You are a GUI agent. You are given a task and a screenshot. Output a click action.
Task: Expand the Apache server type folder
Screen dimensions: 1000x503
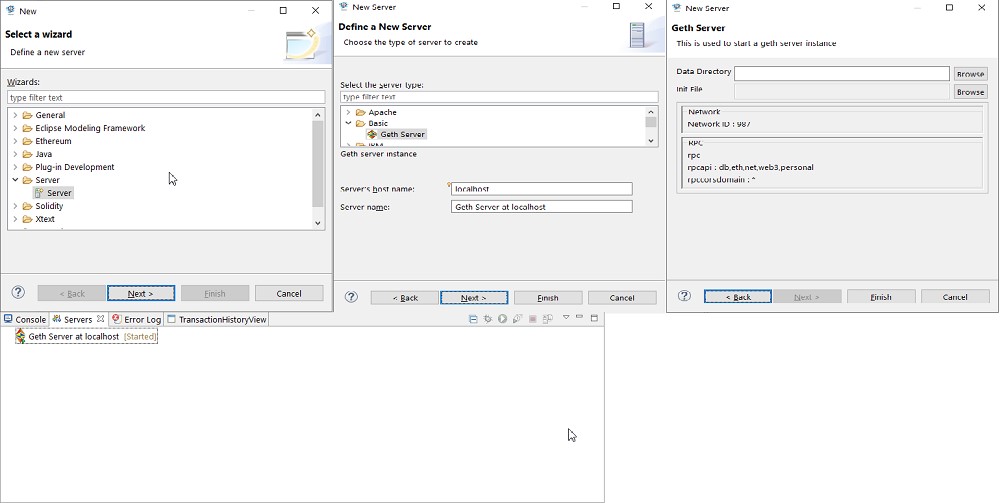(348, 112)
